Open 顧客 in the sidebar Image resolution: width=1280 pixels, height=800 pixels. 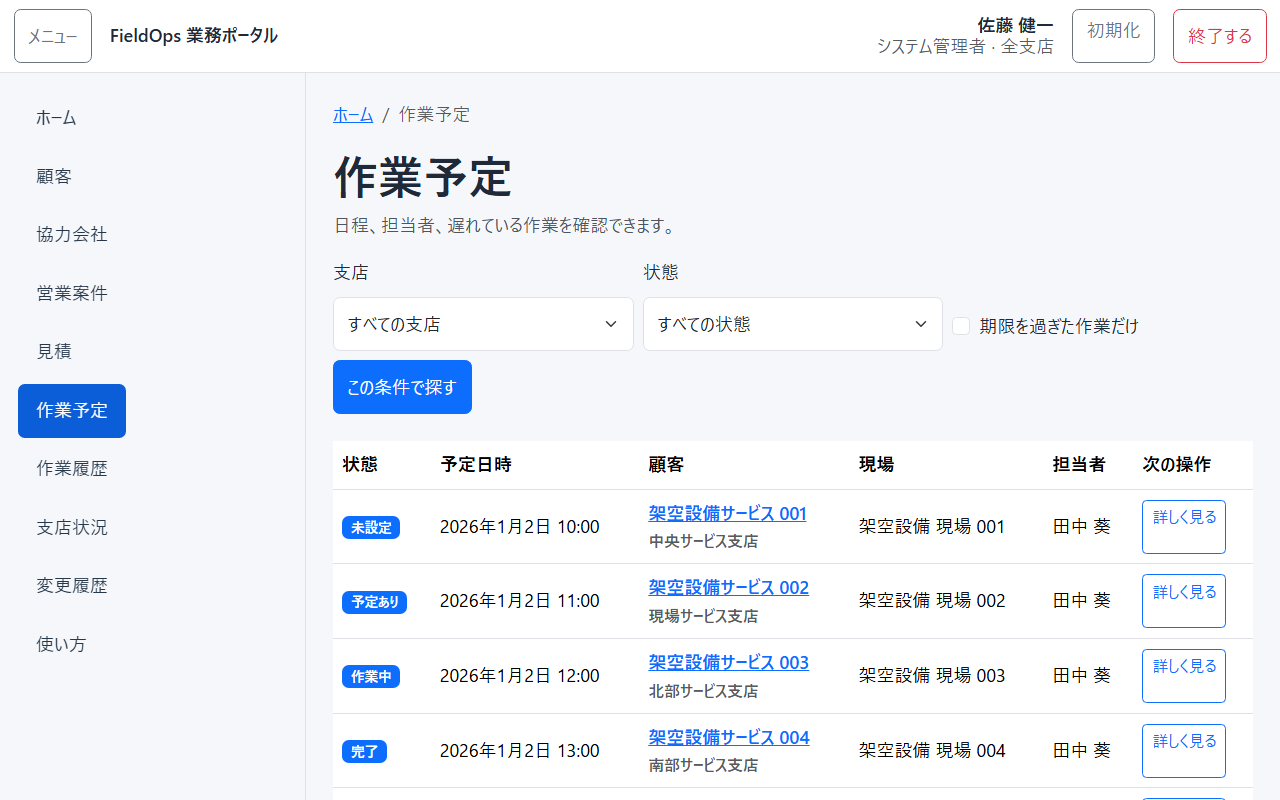54,176
